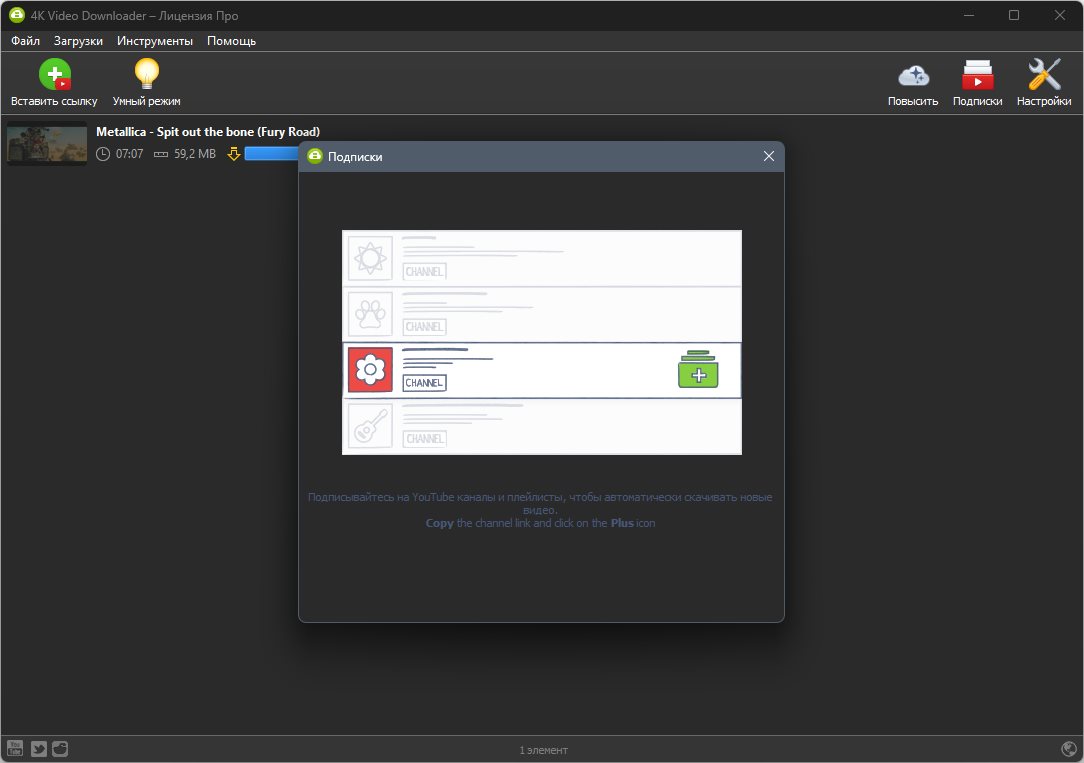Open the Повысить cloud icon
Viewport: 1084px width, 763px height.
[x=913, y=75]
